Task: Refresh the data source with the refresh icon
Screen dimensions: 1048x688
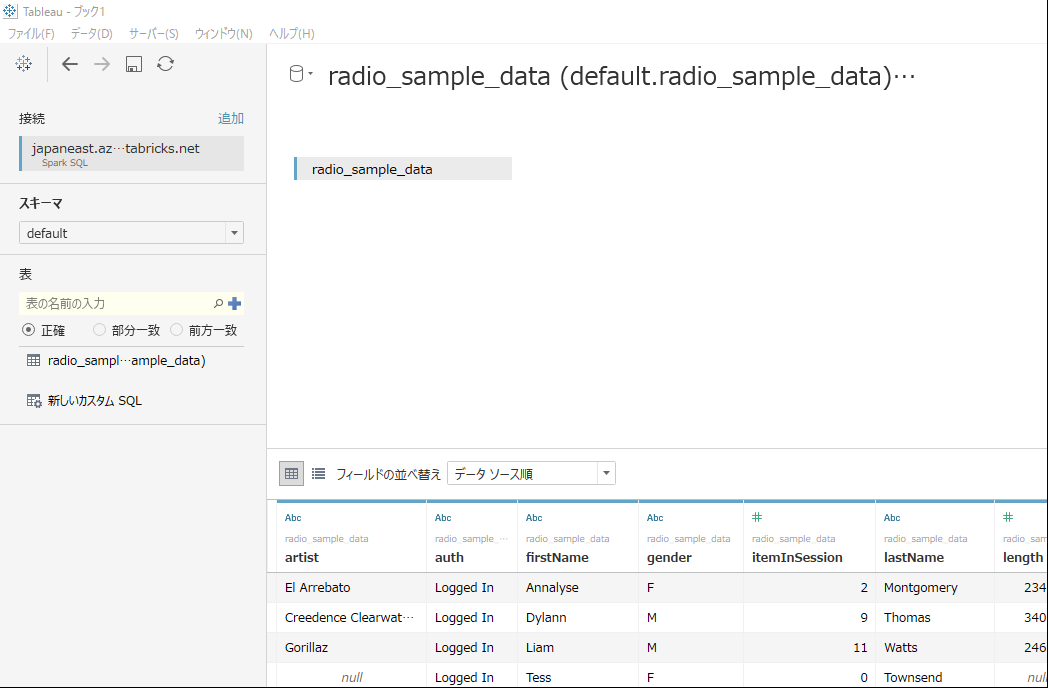Action: click(165, 63)
